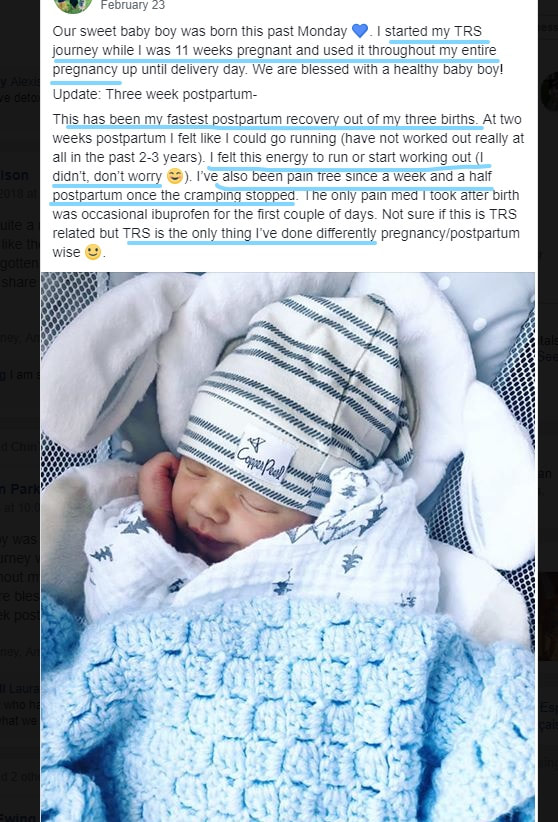
Task: Click the smiley emoji after wise
Action: [x=93, y=252]
